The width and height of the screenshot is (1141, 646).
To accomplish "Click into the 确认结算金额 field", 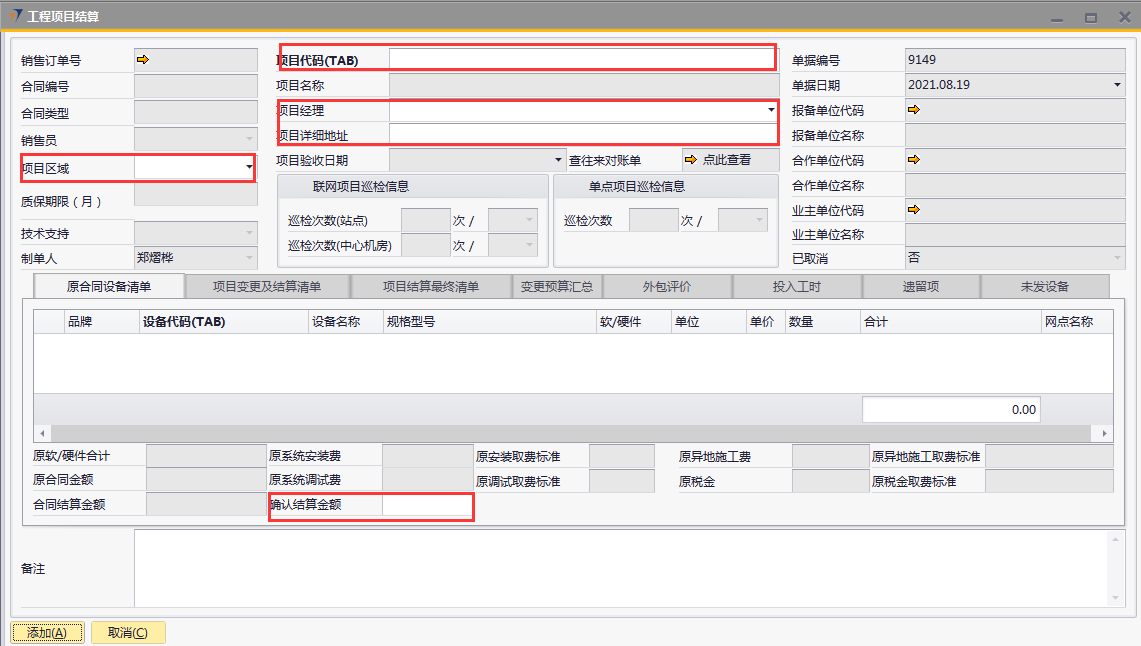I will click(427, 506).
